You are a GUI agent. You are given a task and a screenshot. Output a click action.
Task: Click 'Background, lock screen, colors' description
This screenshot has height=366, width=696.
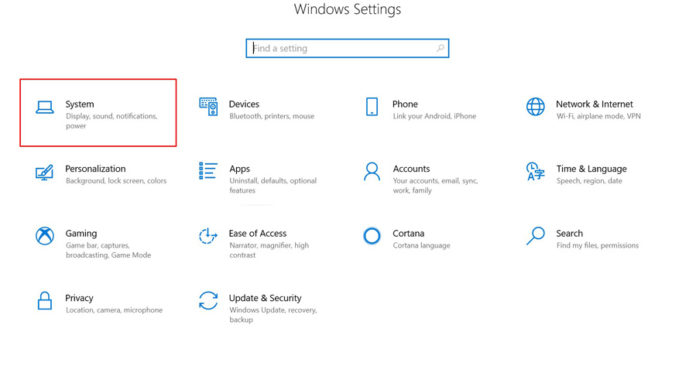[116, 181]
